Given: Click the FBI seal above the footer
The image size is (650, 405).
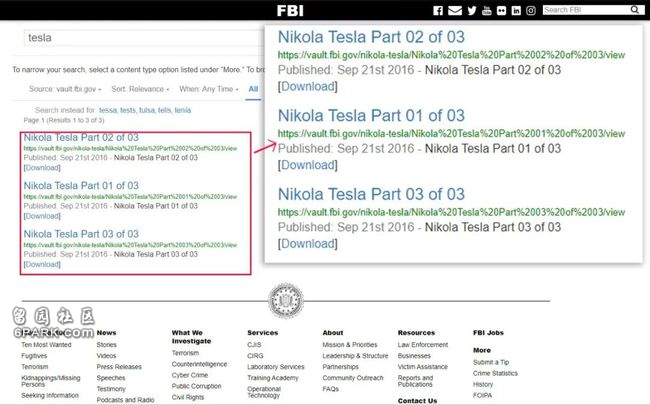Looking at the screenshot, I should [x=286, y=301].
